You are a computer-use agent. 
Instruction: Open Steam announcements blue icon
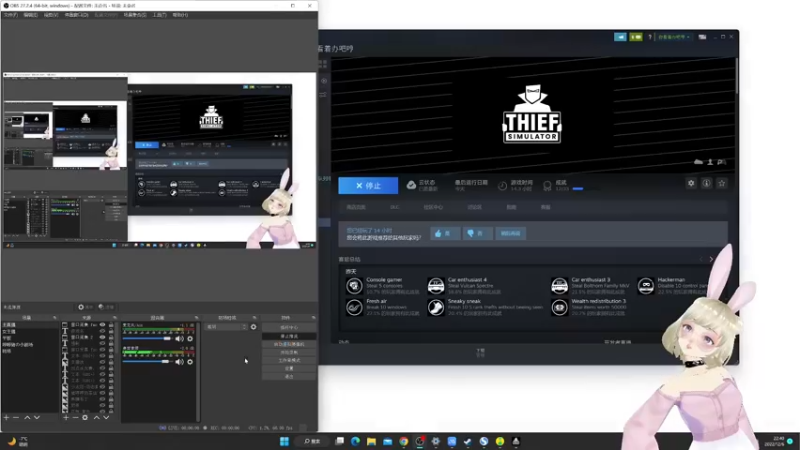pos(620,37)
